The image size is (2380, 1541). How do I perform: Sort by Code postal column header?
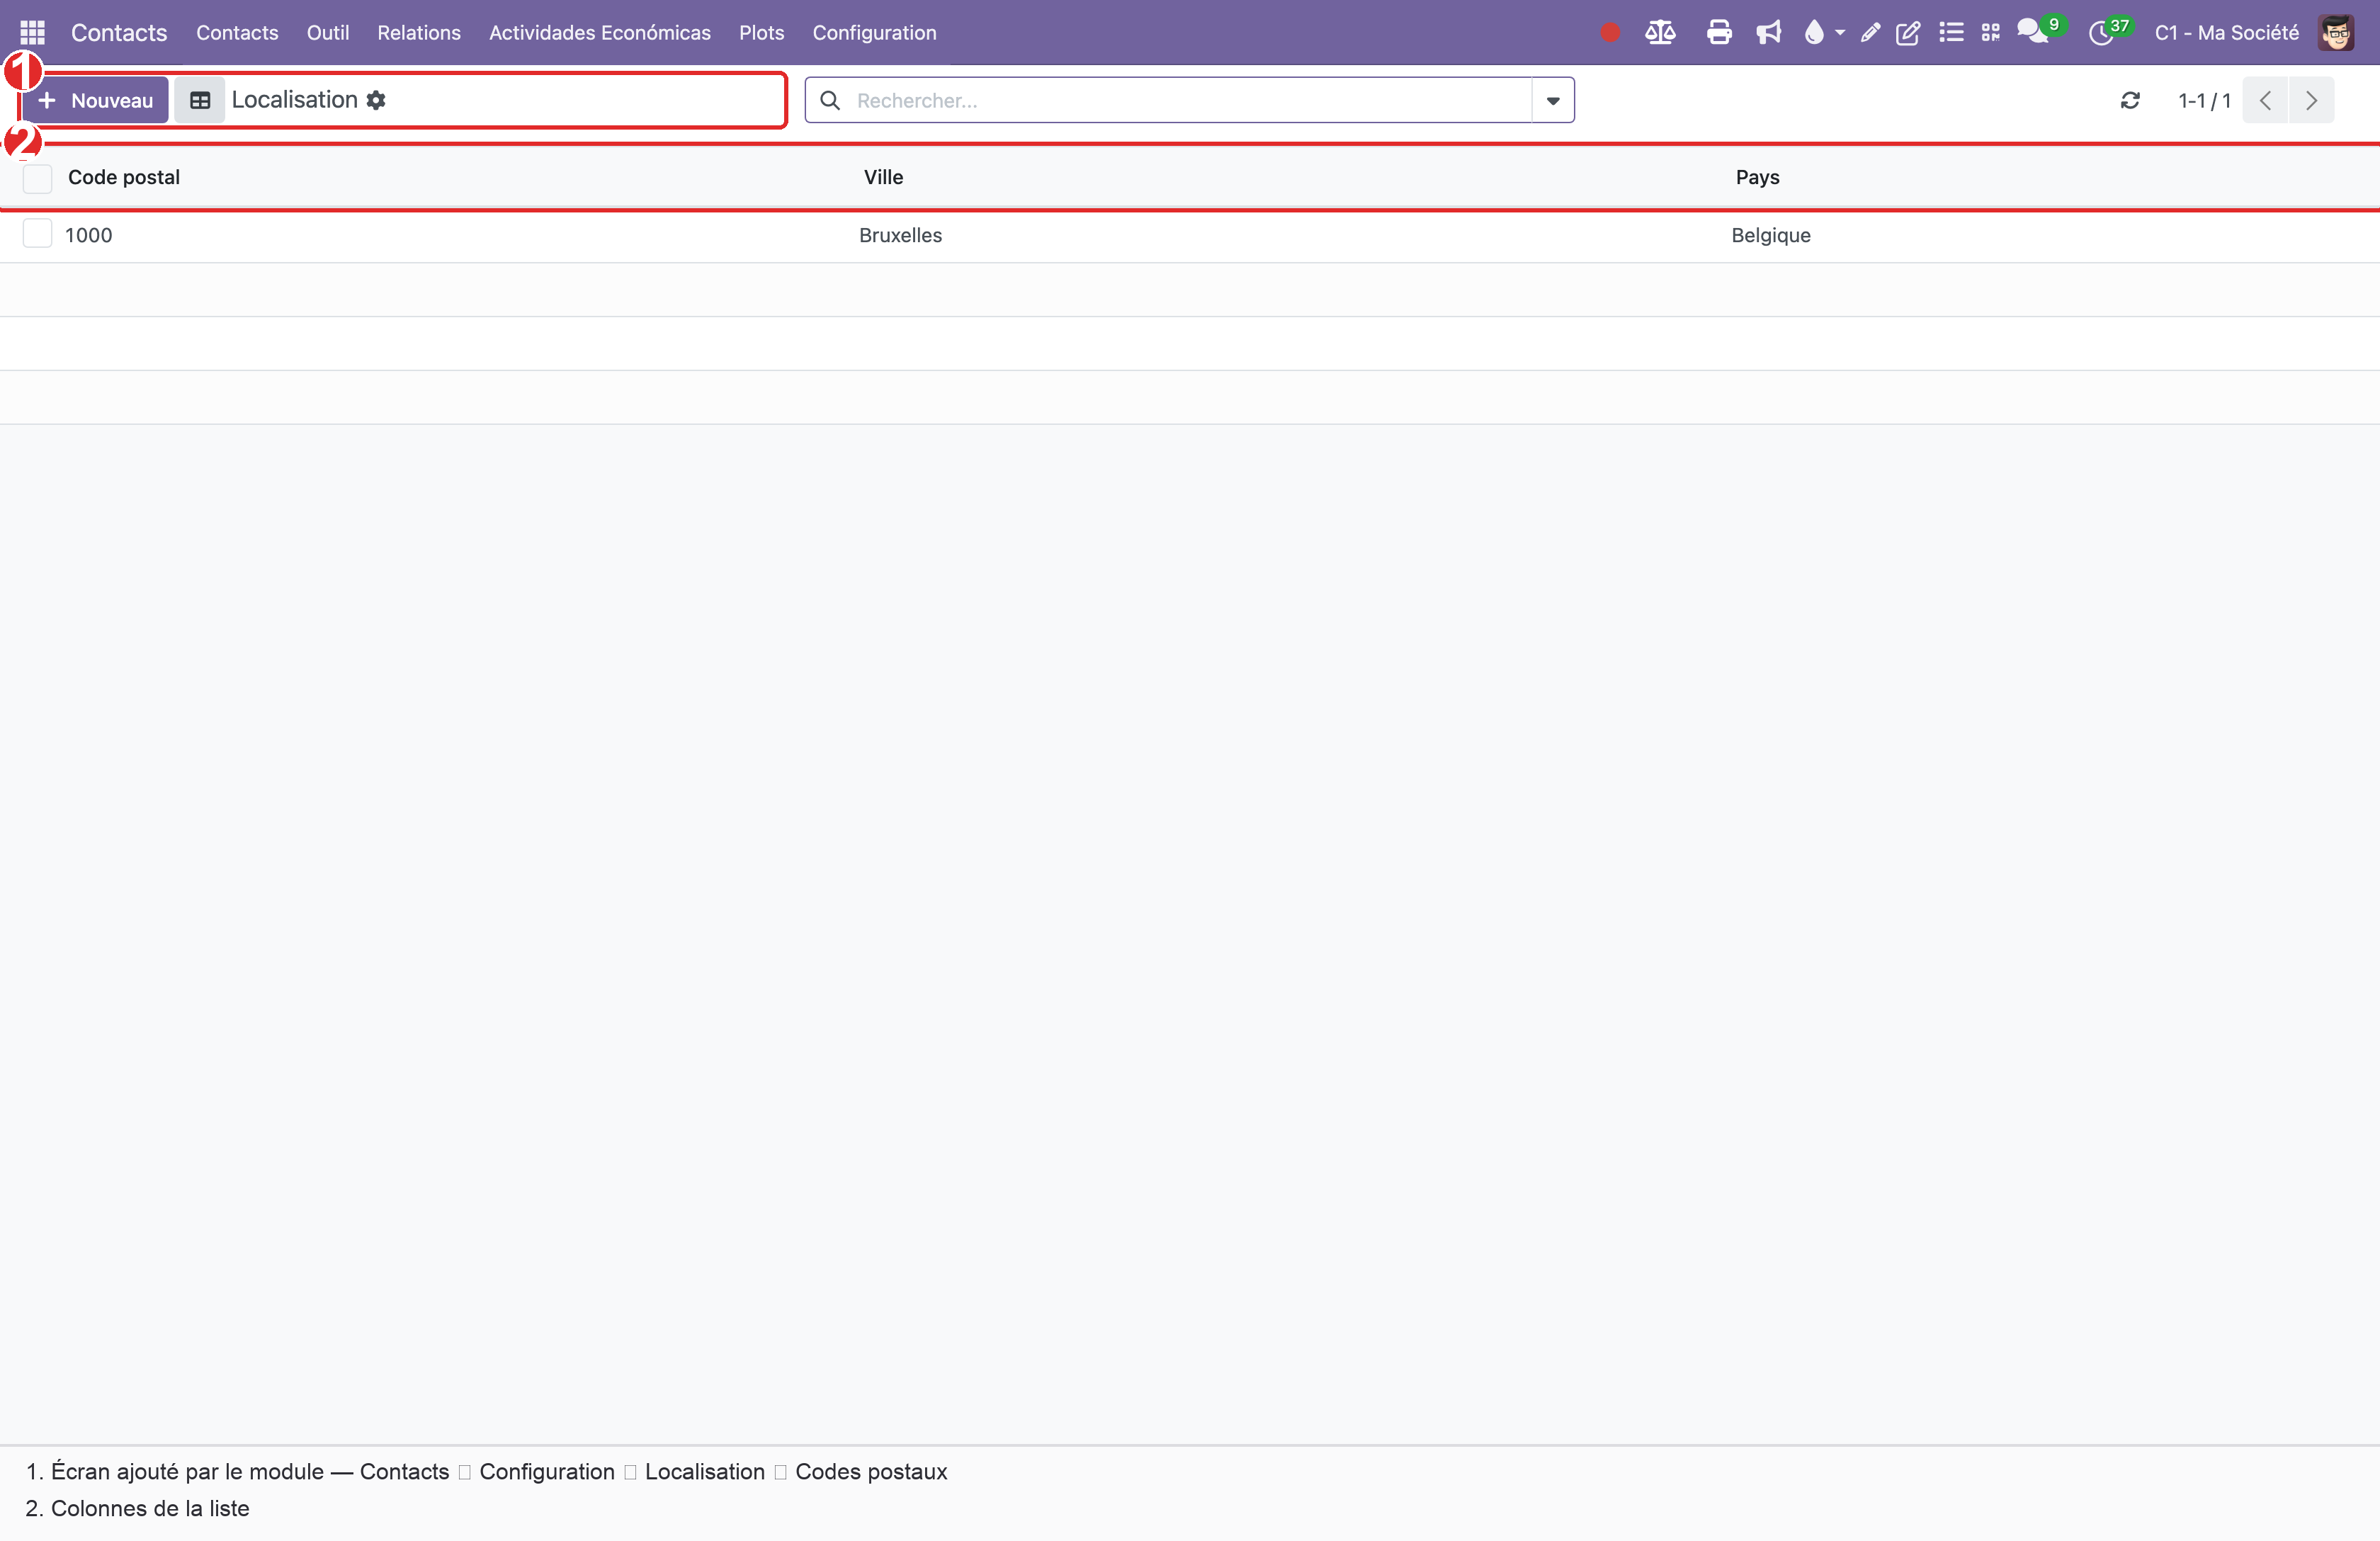(124, 177)
